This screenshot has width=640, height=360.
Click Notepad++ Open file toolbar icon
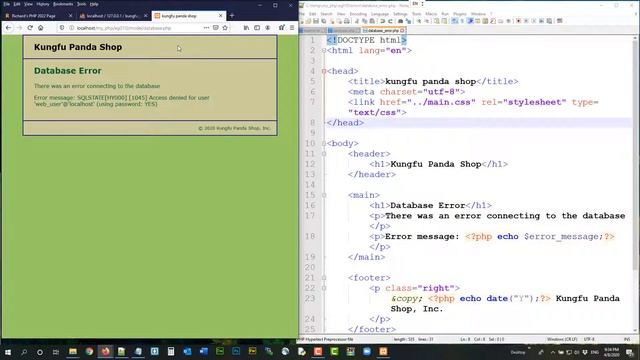(x=308, y=21)
